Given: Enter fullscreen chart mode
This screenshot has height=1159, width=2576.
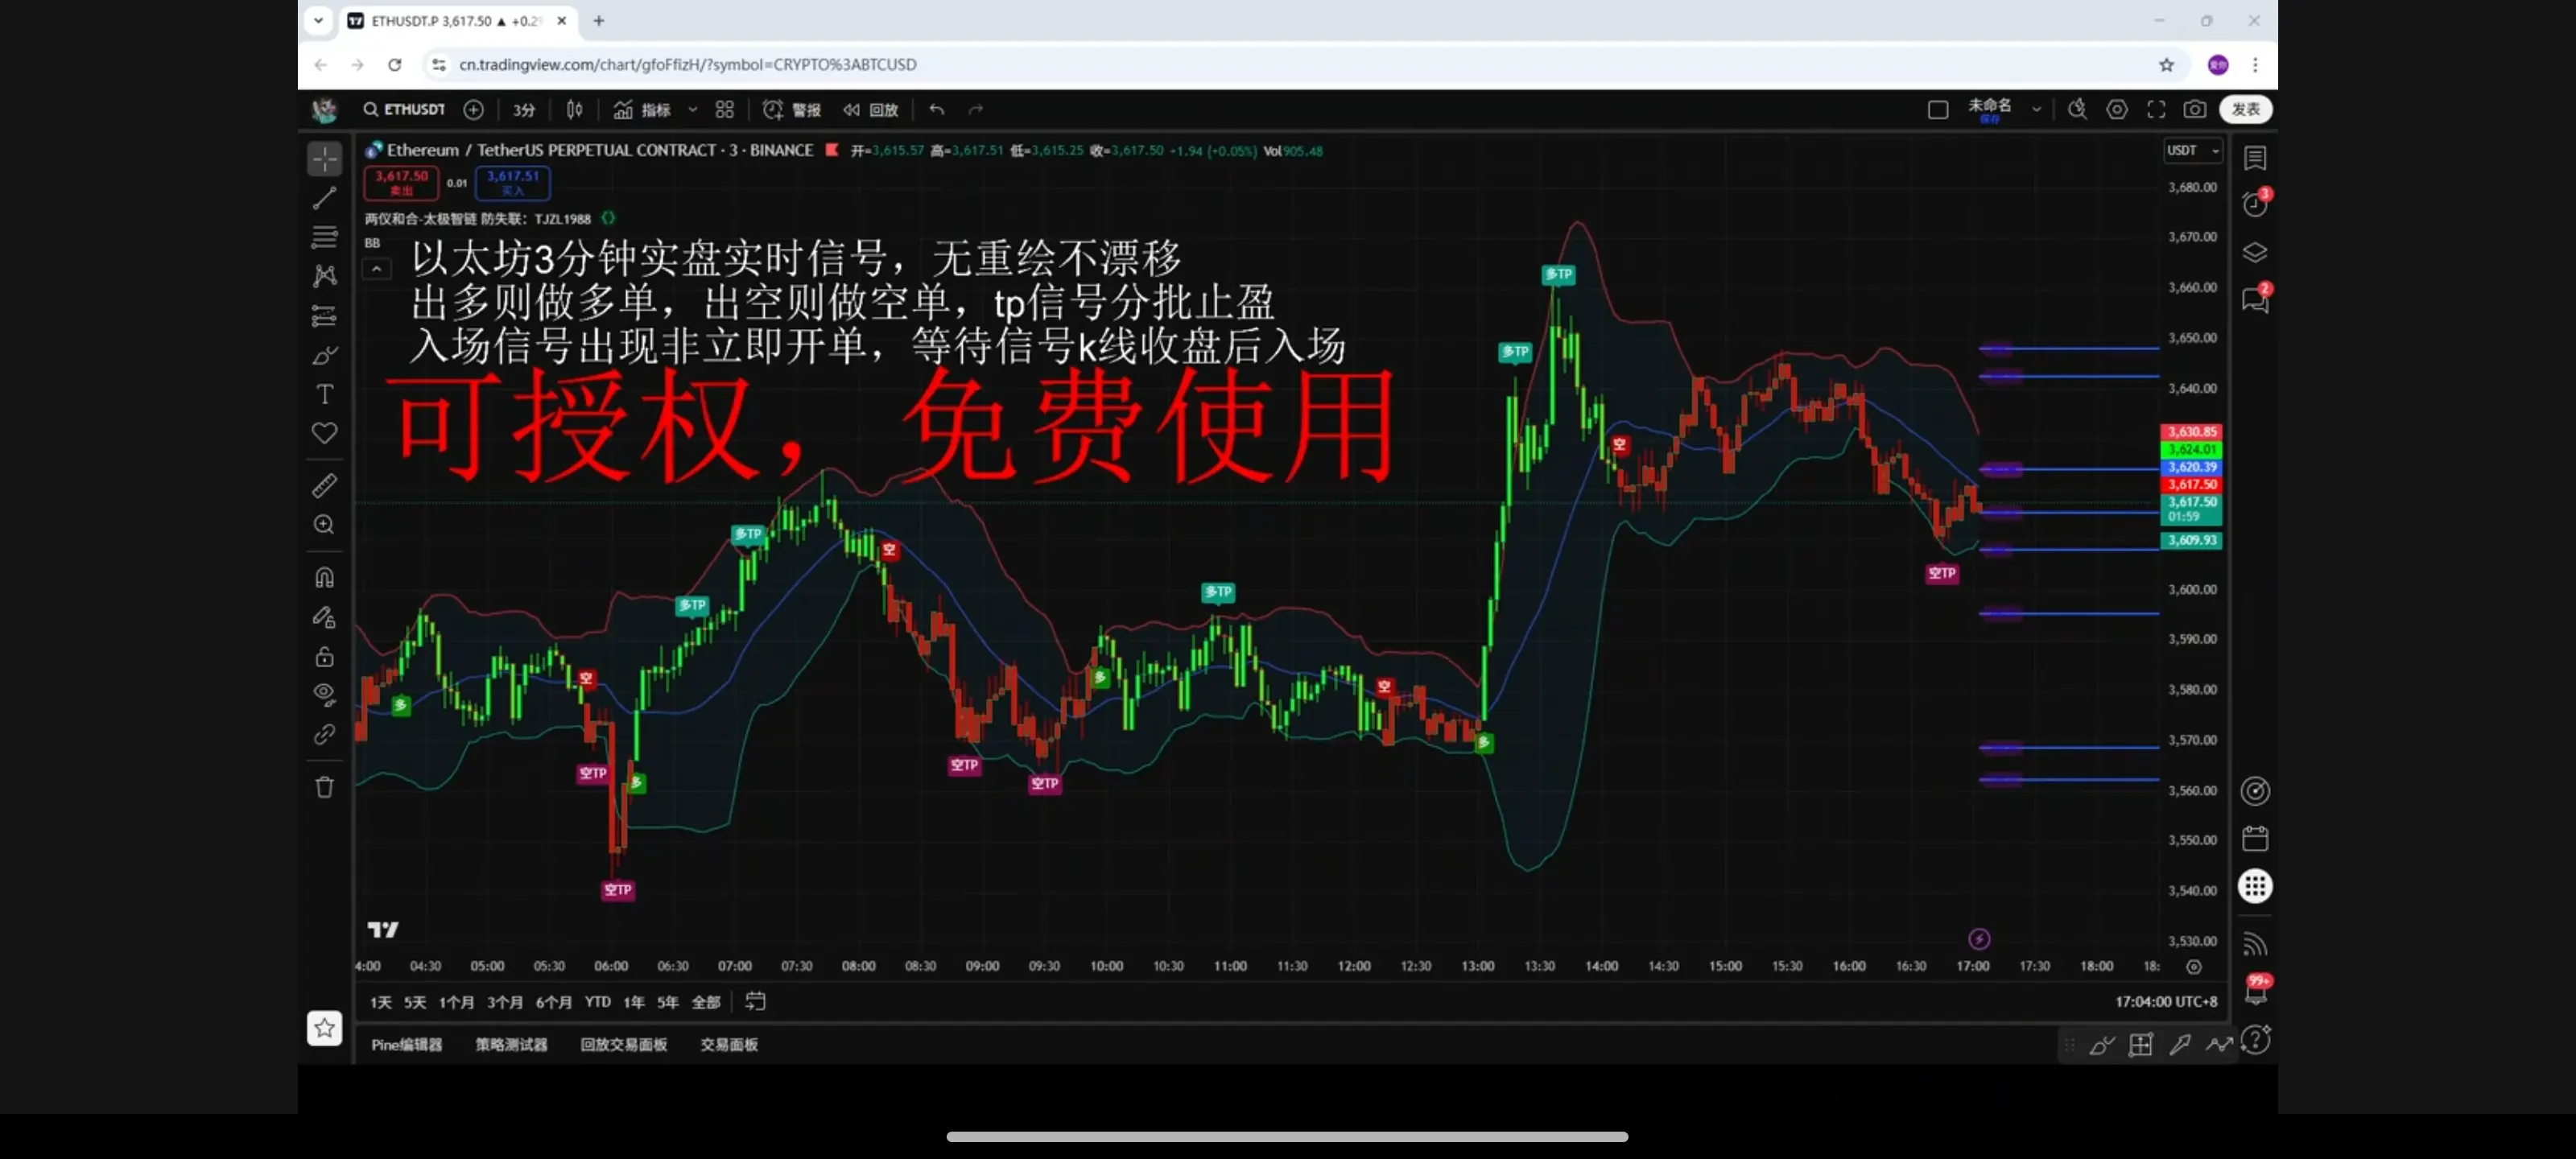Looking at the screenshot, I should coord(2156,110).
